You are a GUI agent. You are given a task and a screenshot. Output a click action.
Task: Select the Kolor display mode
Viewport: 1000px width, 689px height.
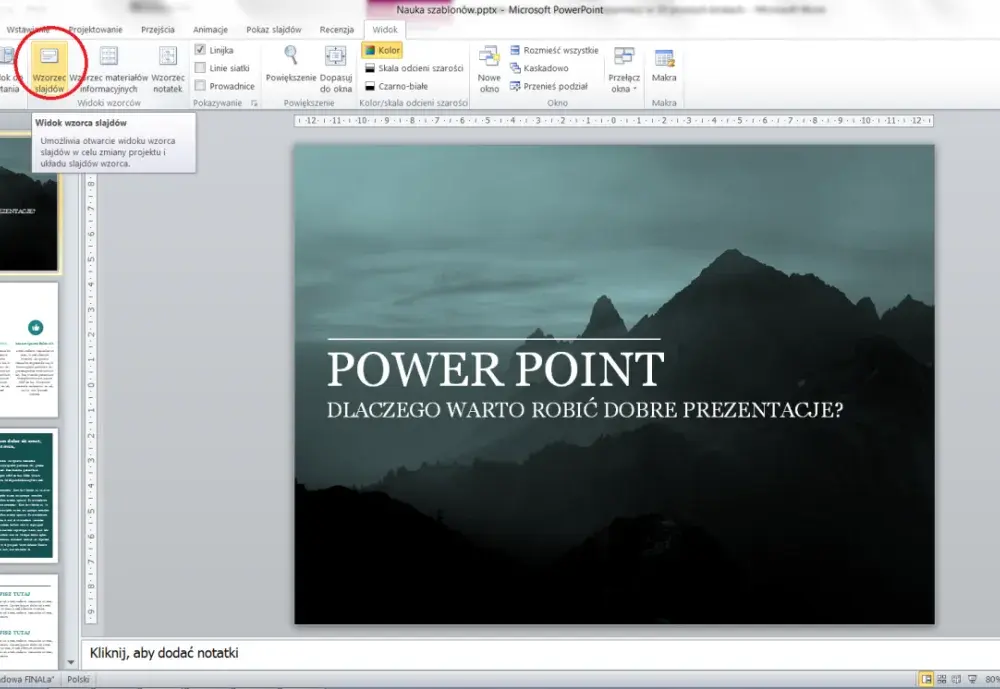point(382,50)
